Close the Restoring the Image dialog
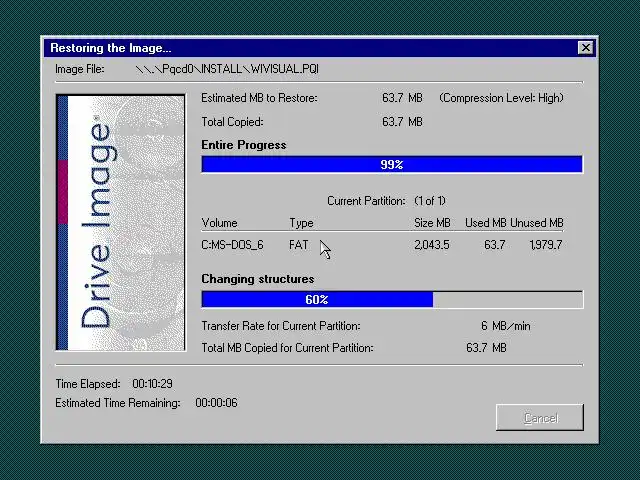Image resolution: width=640 pixels, height=480 pixels. coord(585,48)
